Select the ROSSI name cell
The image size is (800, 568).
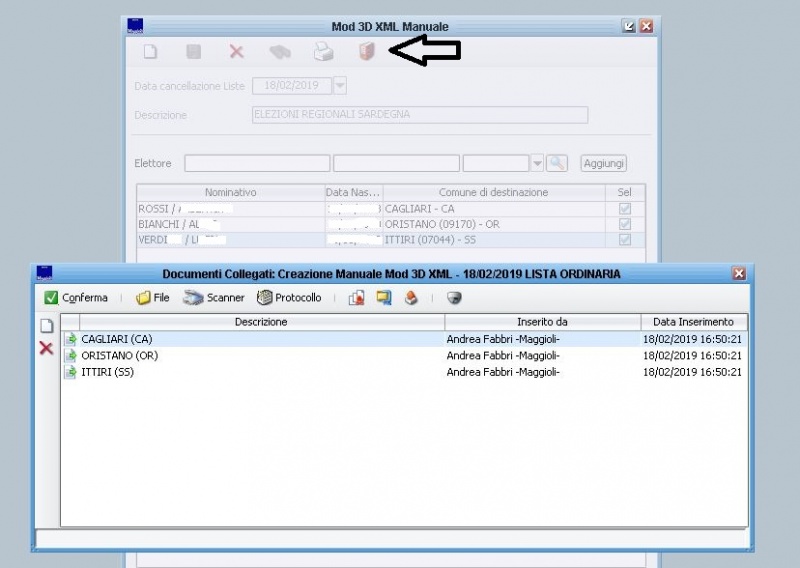[231, 209]
